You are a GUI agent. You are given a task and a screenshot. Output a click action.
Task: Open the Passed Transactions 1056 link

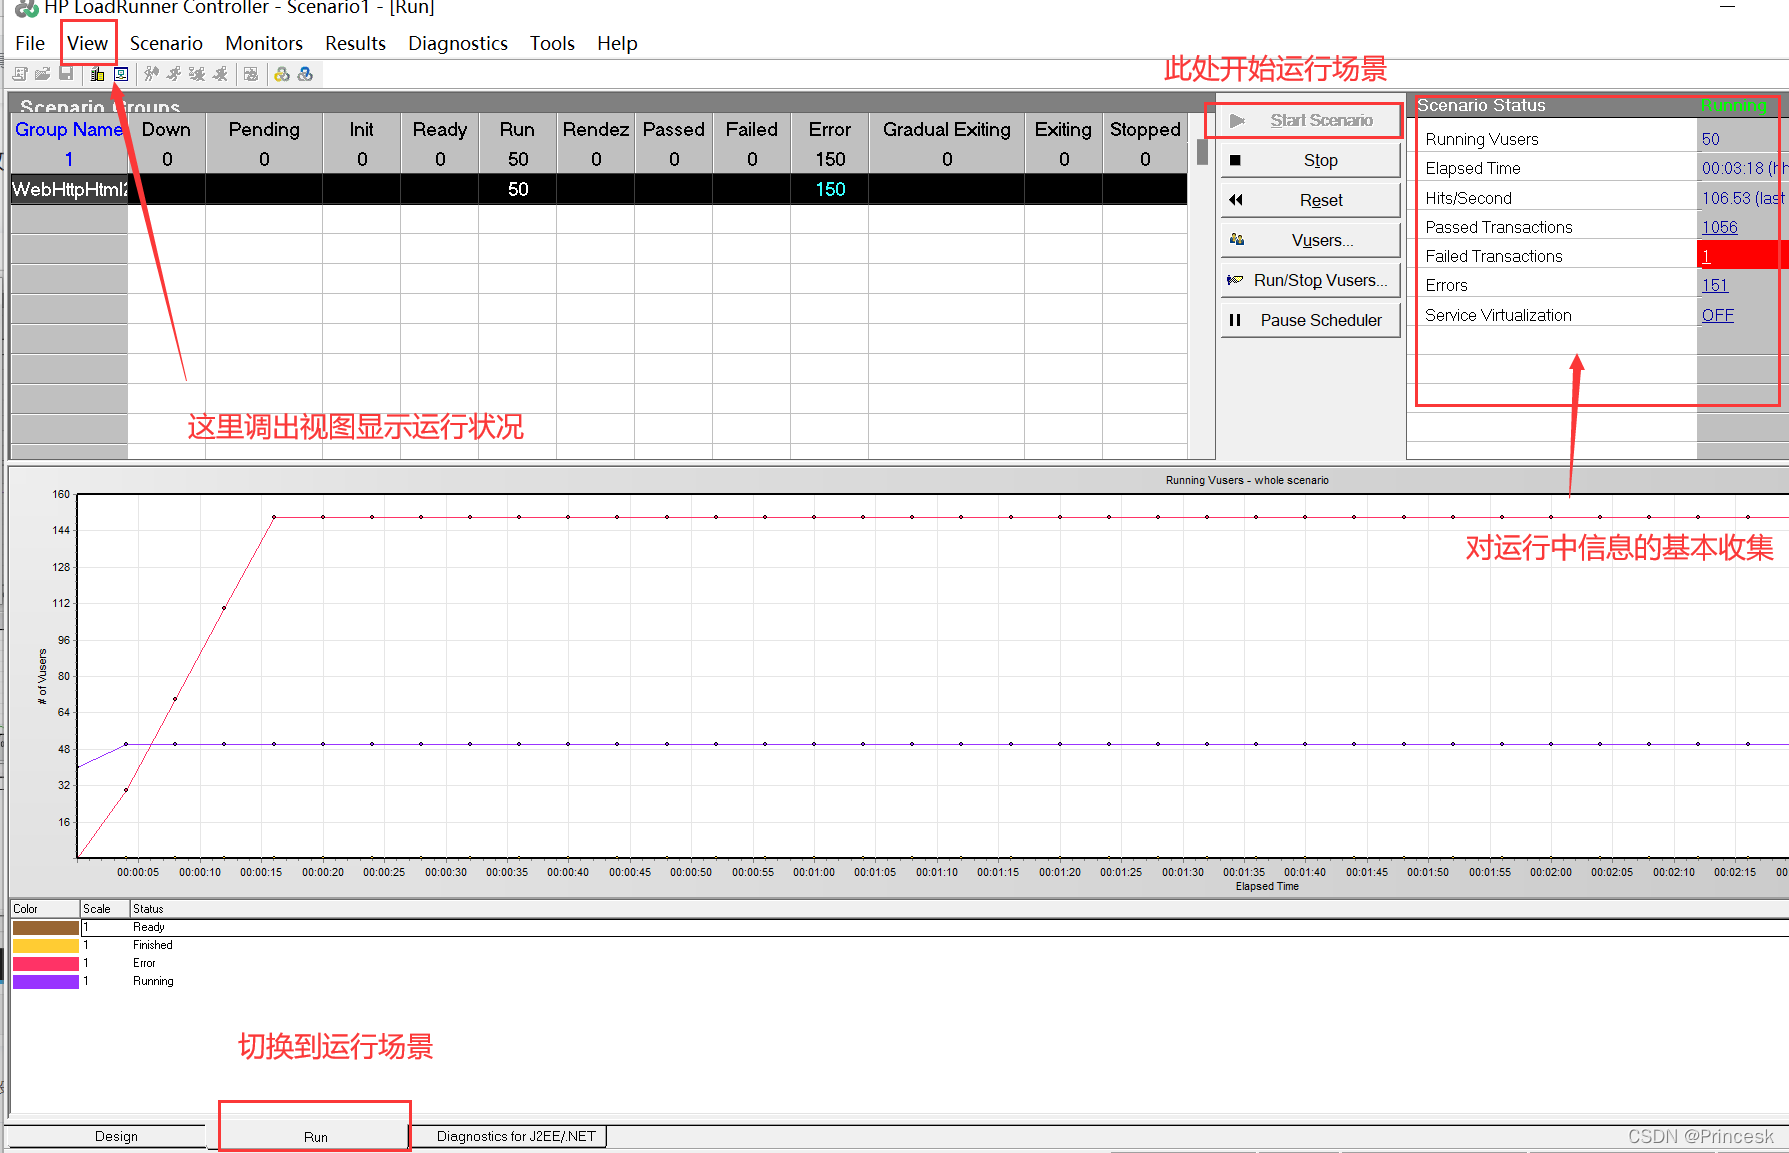(1719, 227)
